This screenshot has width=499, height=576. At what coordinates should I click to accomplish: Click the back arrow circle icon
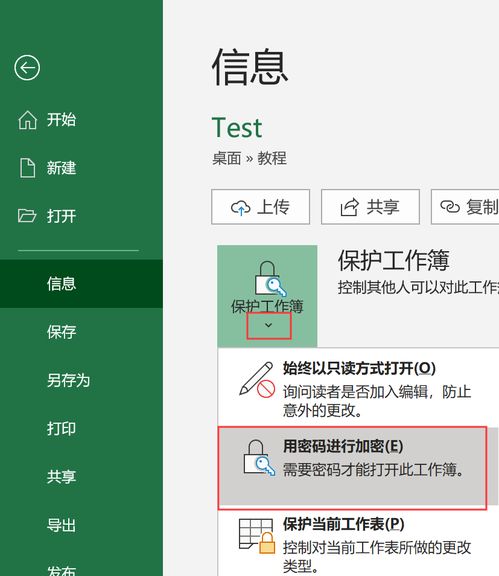point(27,68)
